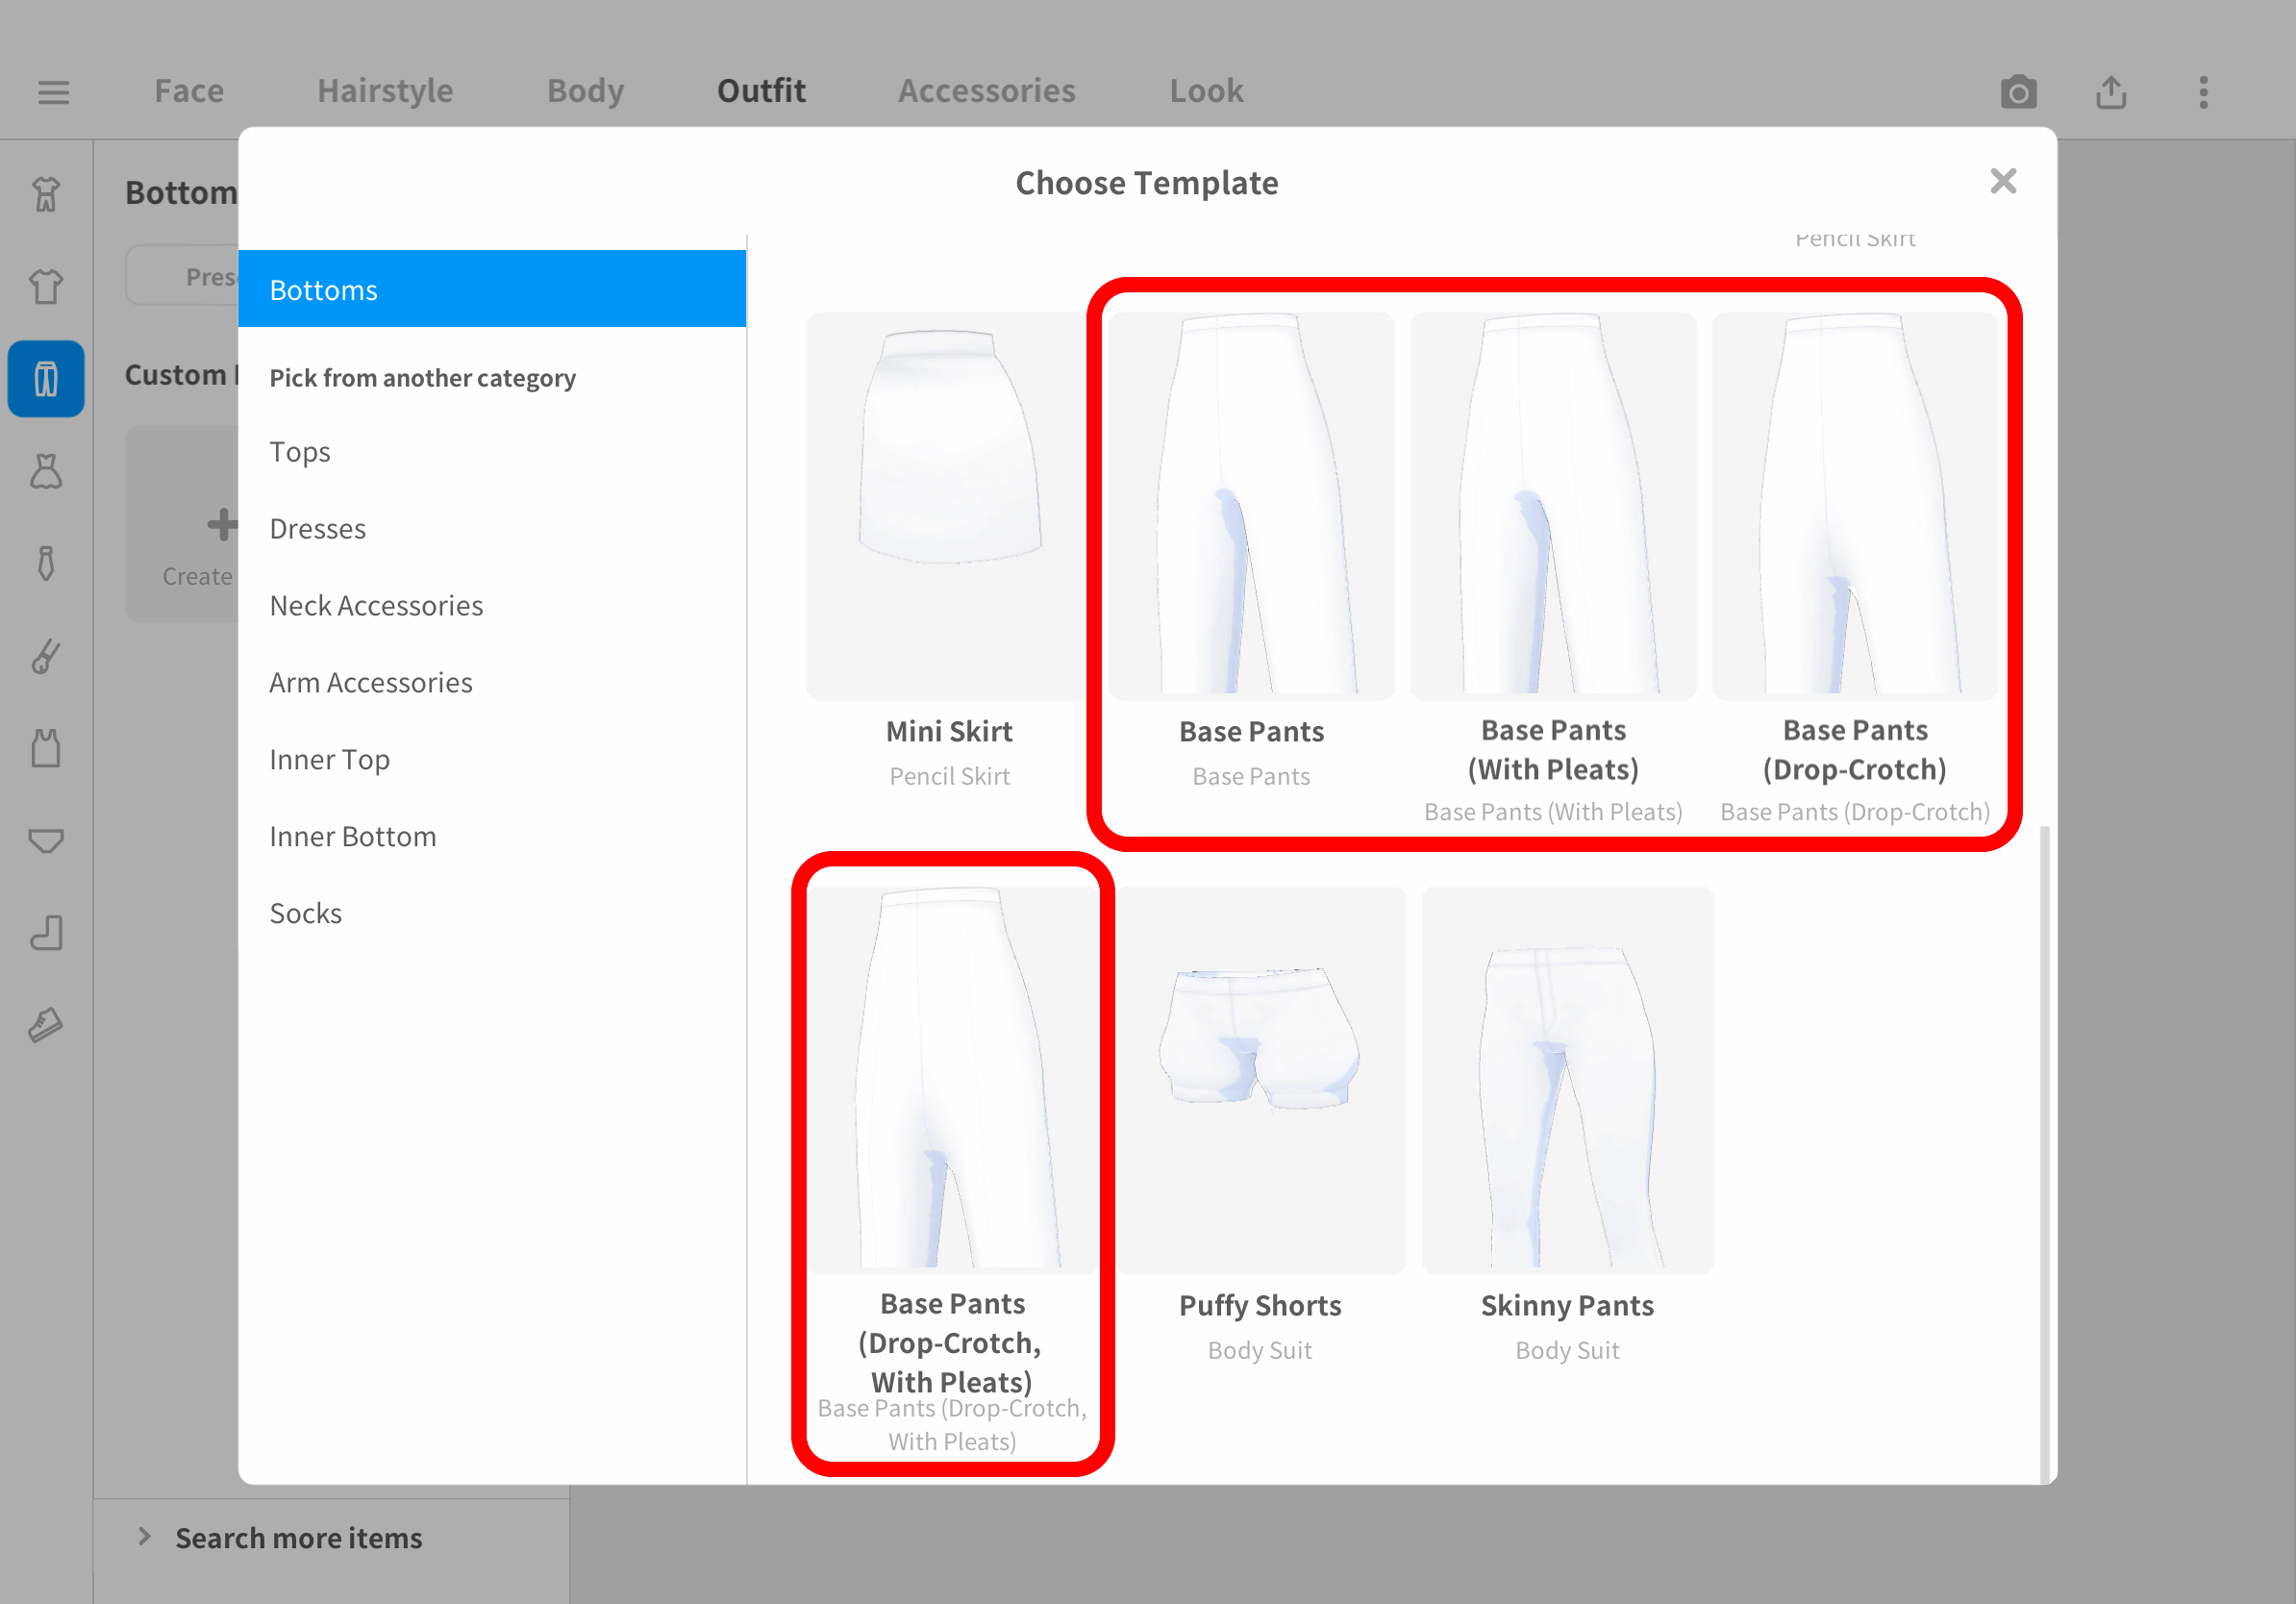The height and width of the screenshot is (1604, 2296).
Task: Switch to the Hairstyle tab
Action: pyautogui.click(x=385, y=91)
